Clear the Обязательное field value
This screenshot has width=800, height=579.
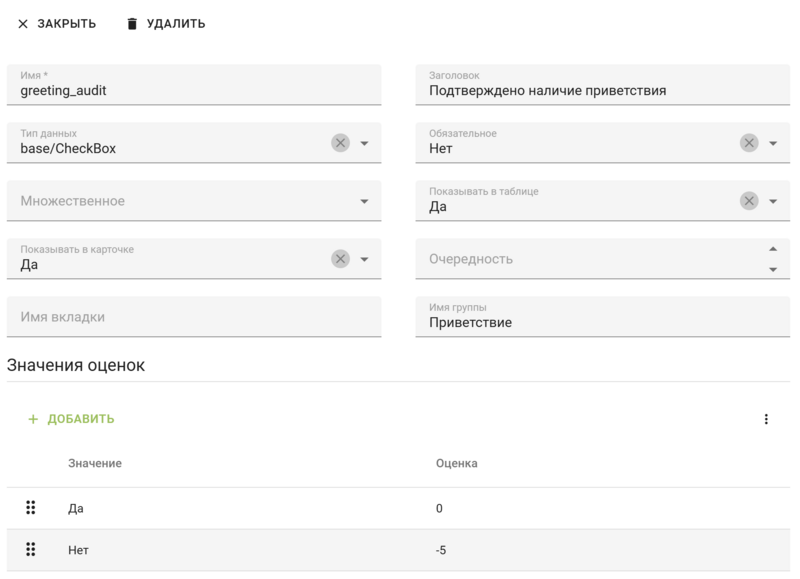[749, 143]
